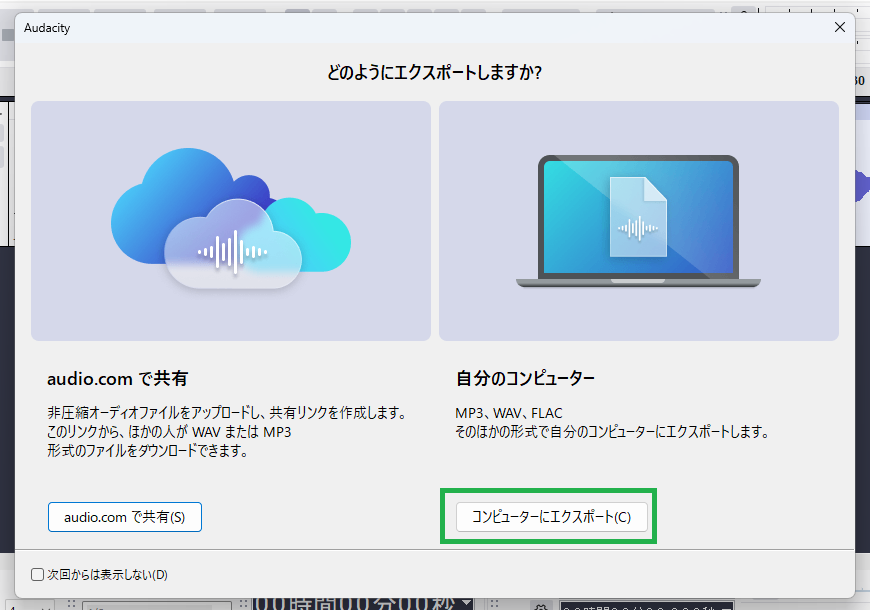Click the gear icon in the bottom toolbar
Viewport: 870px width, 610px height.
point(541,605)
